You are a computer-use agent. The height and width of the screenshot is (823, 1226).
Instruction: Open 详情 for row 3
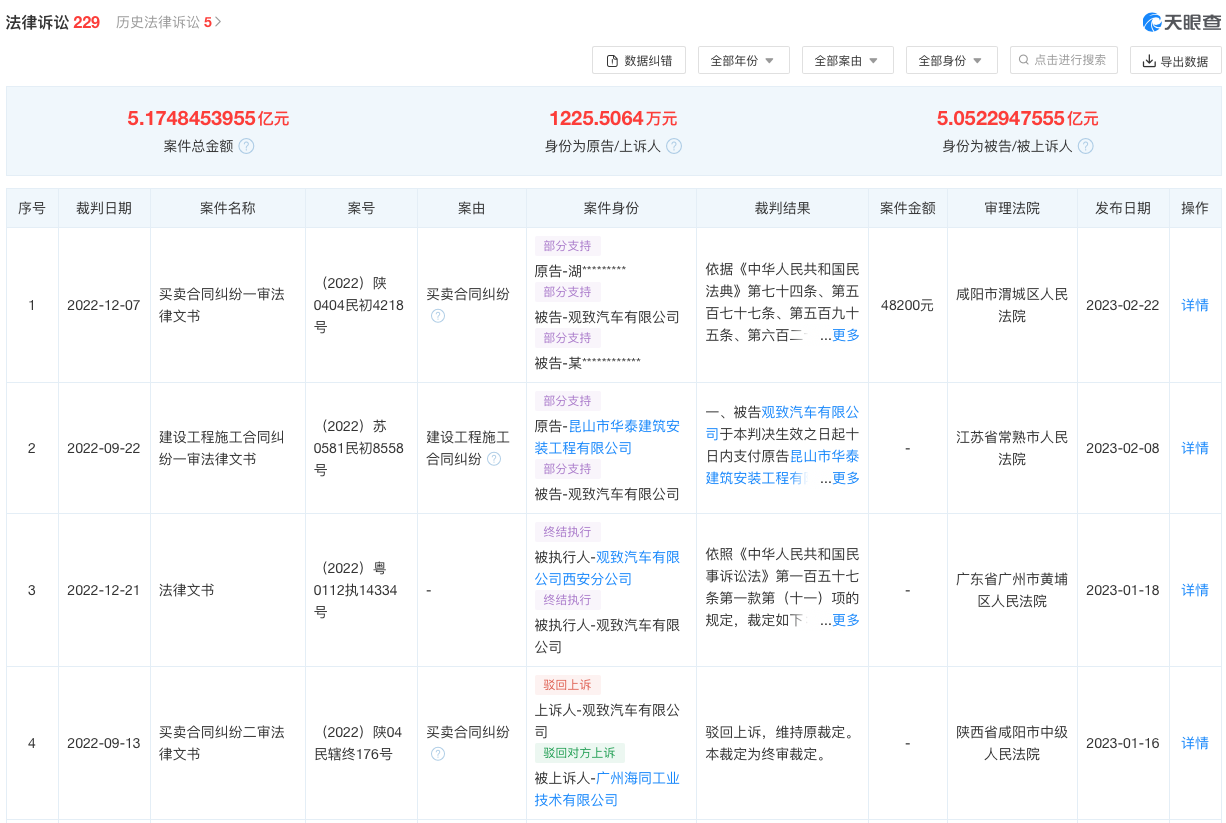click(1195, 590)
